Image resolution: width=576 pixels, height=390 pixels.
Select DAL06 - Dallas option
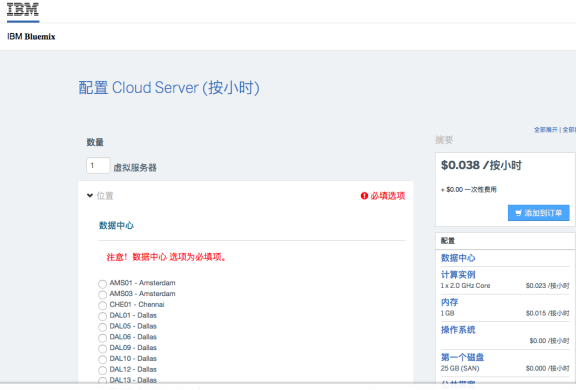[102, 338]
